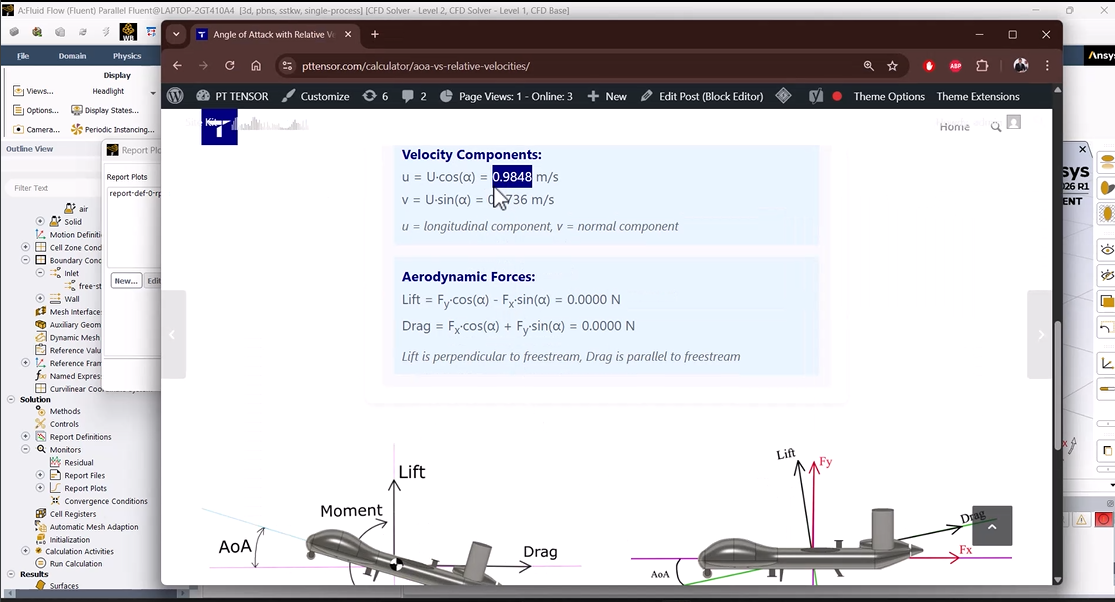Screen dimensions: 1115x602
Task: Collapse the Boundary Conditions tree node
Action: pyautogui.click(x=27, y=260)
